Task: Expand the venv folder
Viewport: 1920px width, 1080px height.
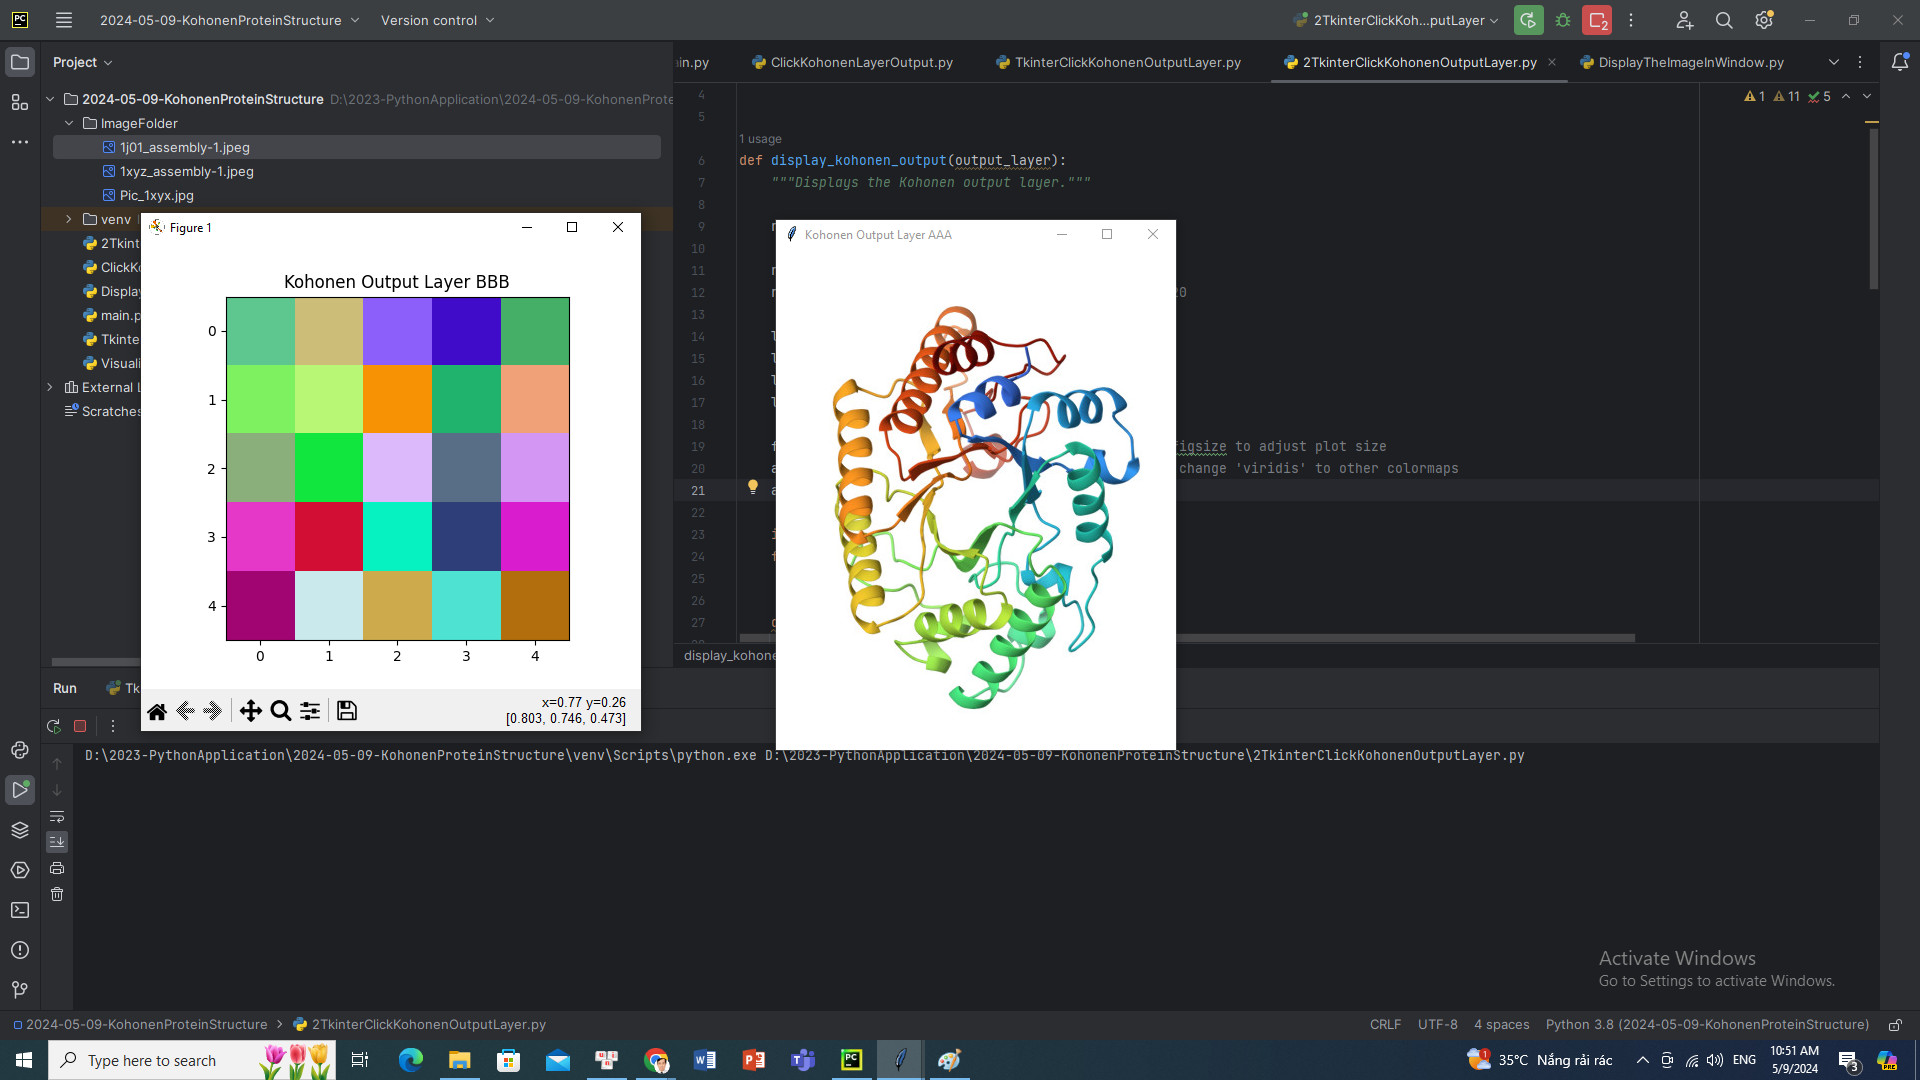Action: [x=68, y=219]
